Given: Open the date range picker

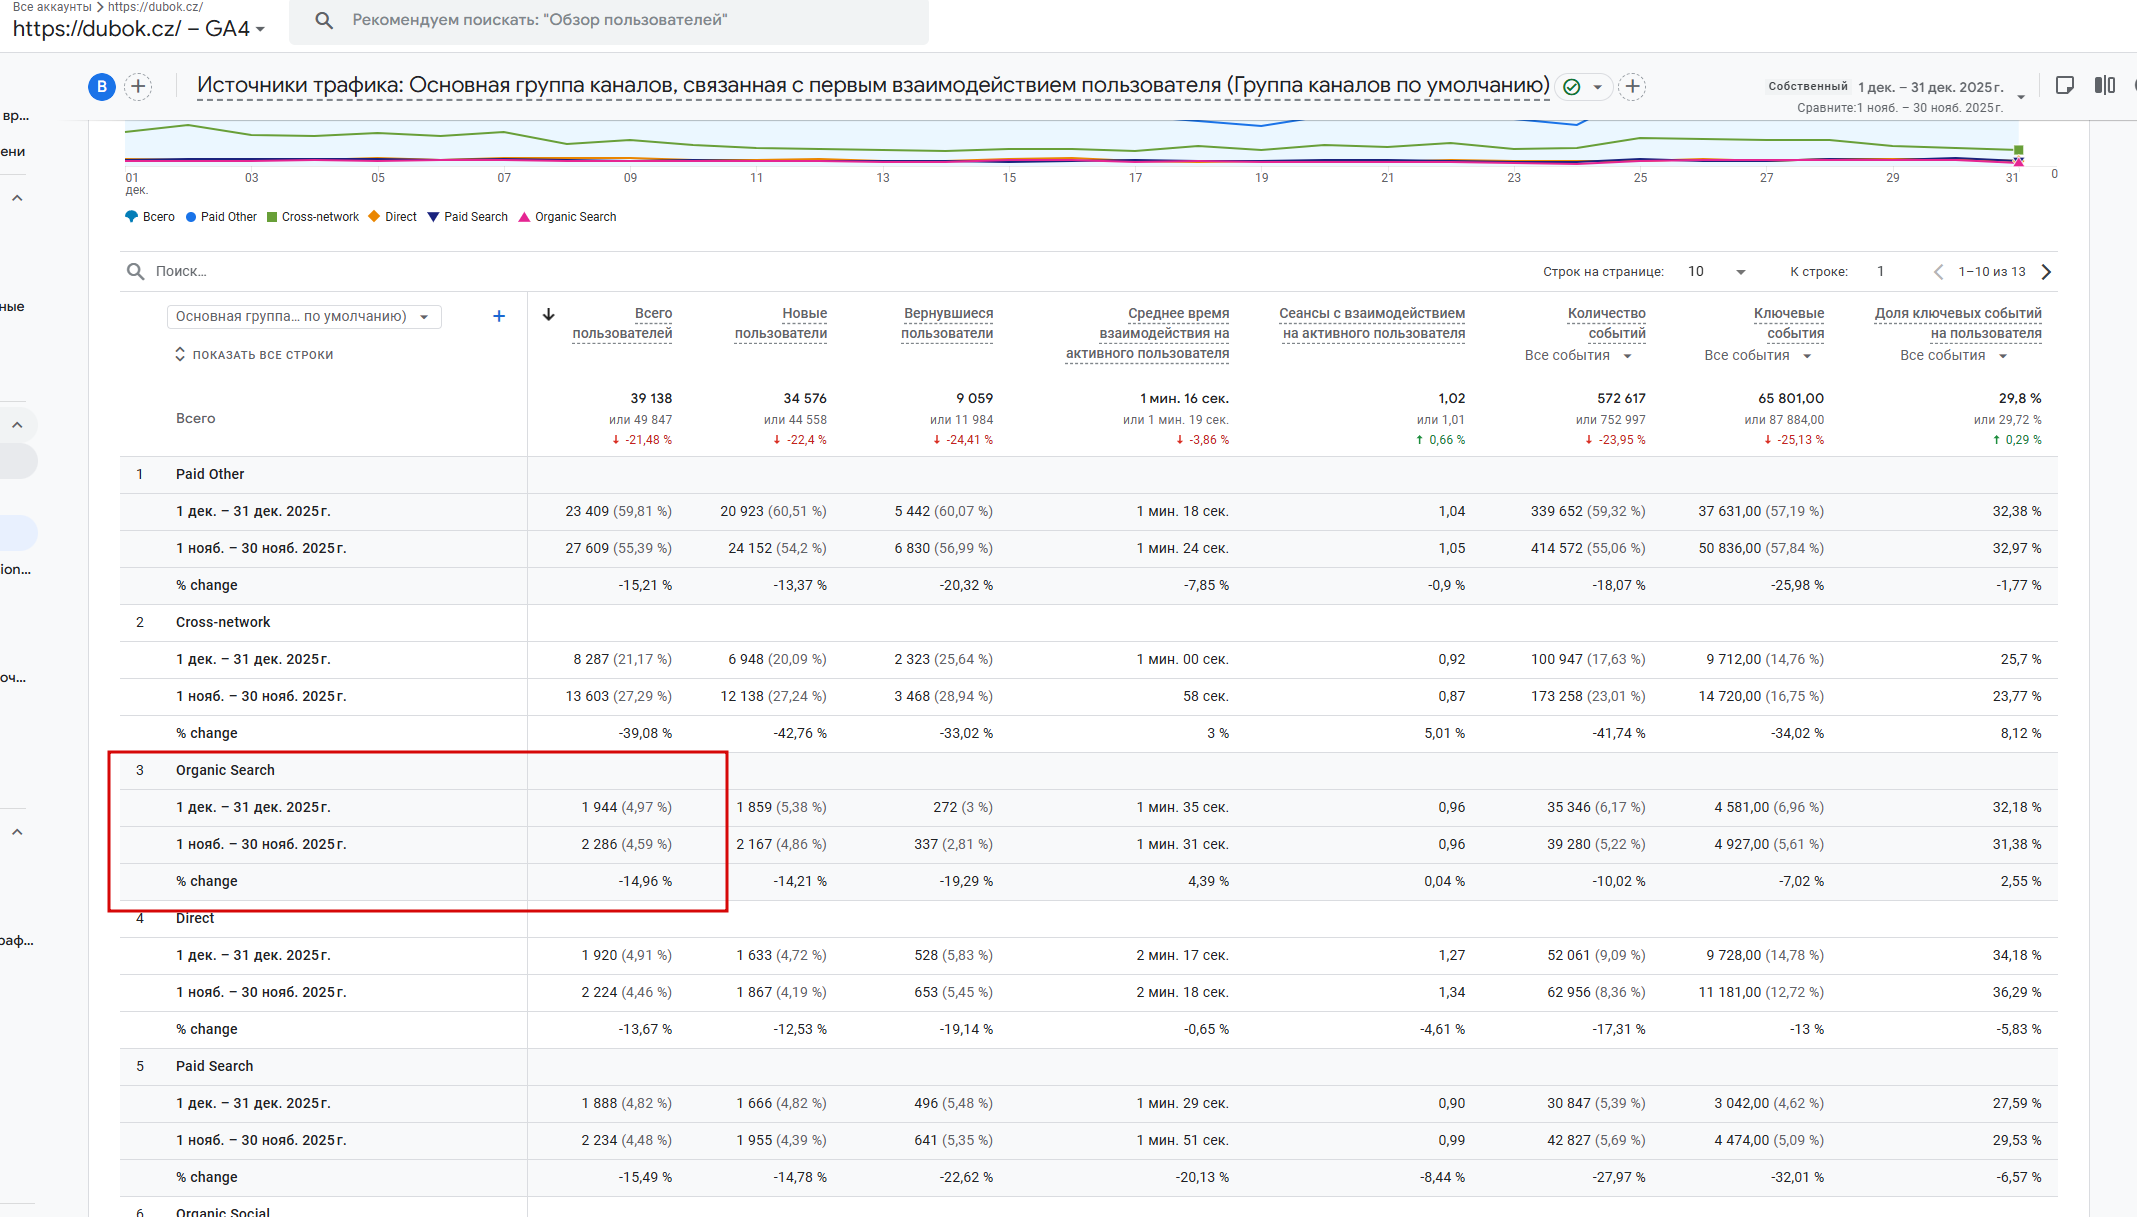Looking at the screenshot, I should tap(1930, 88).
